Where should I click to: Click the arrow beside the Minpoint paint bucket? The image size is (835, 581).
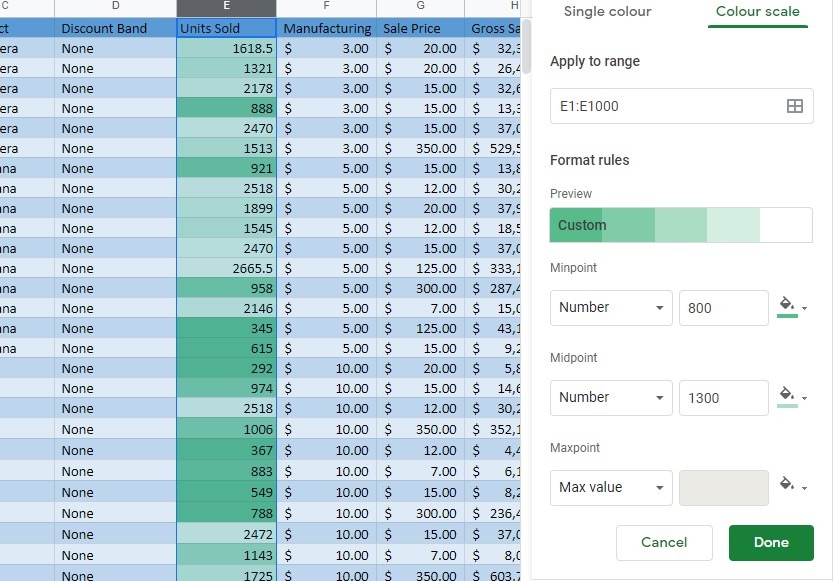point(803,310)
